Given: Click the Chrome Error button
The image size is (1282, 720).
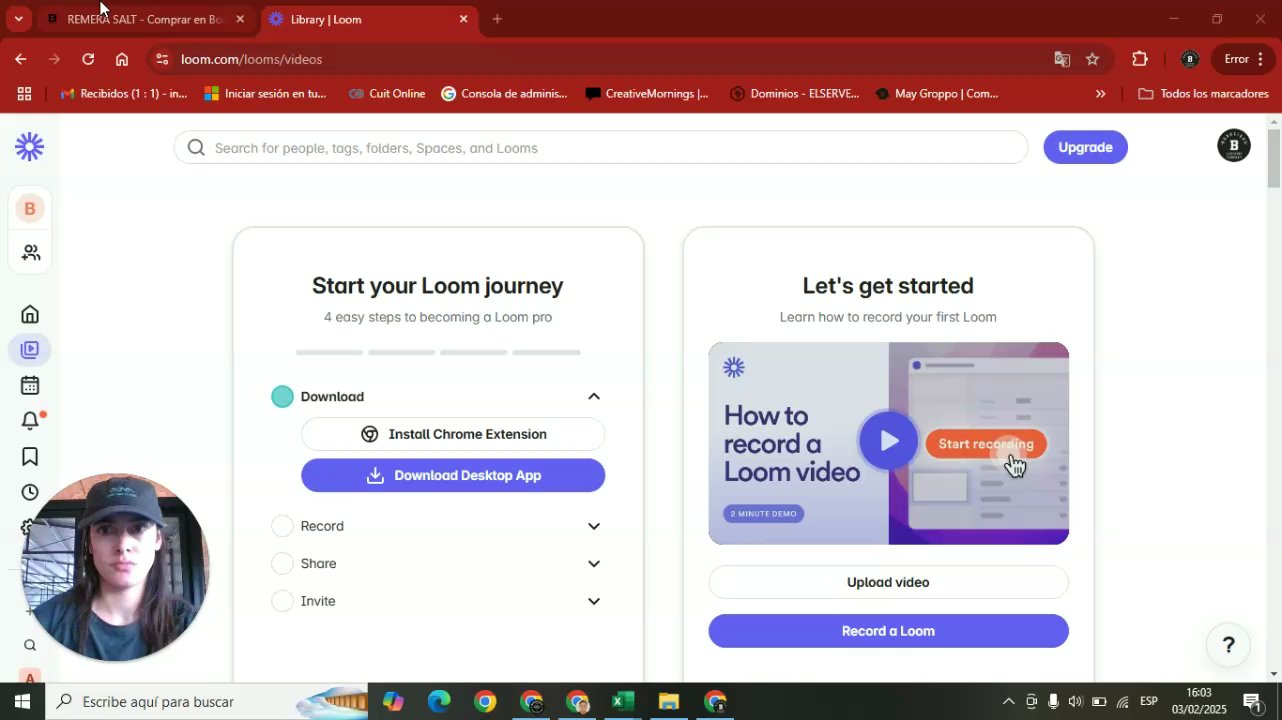Looking at the screenshot, I should 1243,59.
